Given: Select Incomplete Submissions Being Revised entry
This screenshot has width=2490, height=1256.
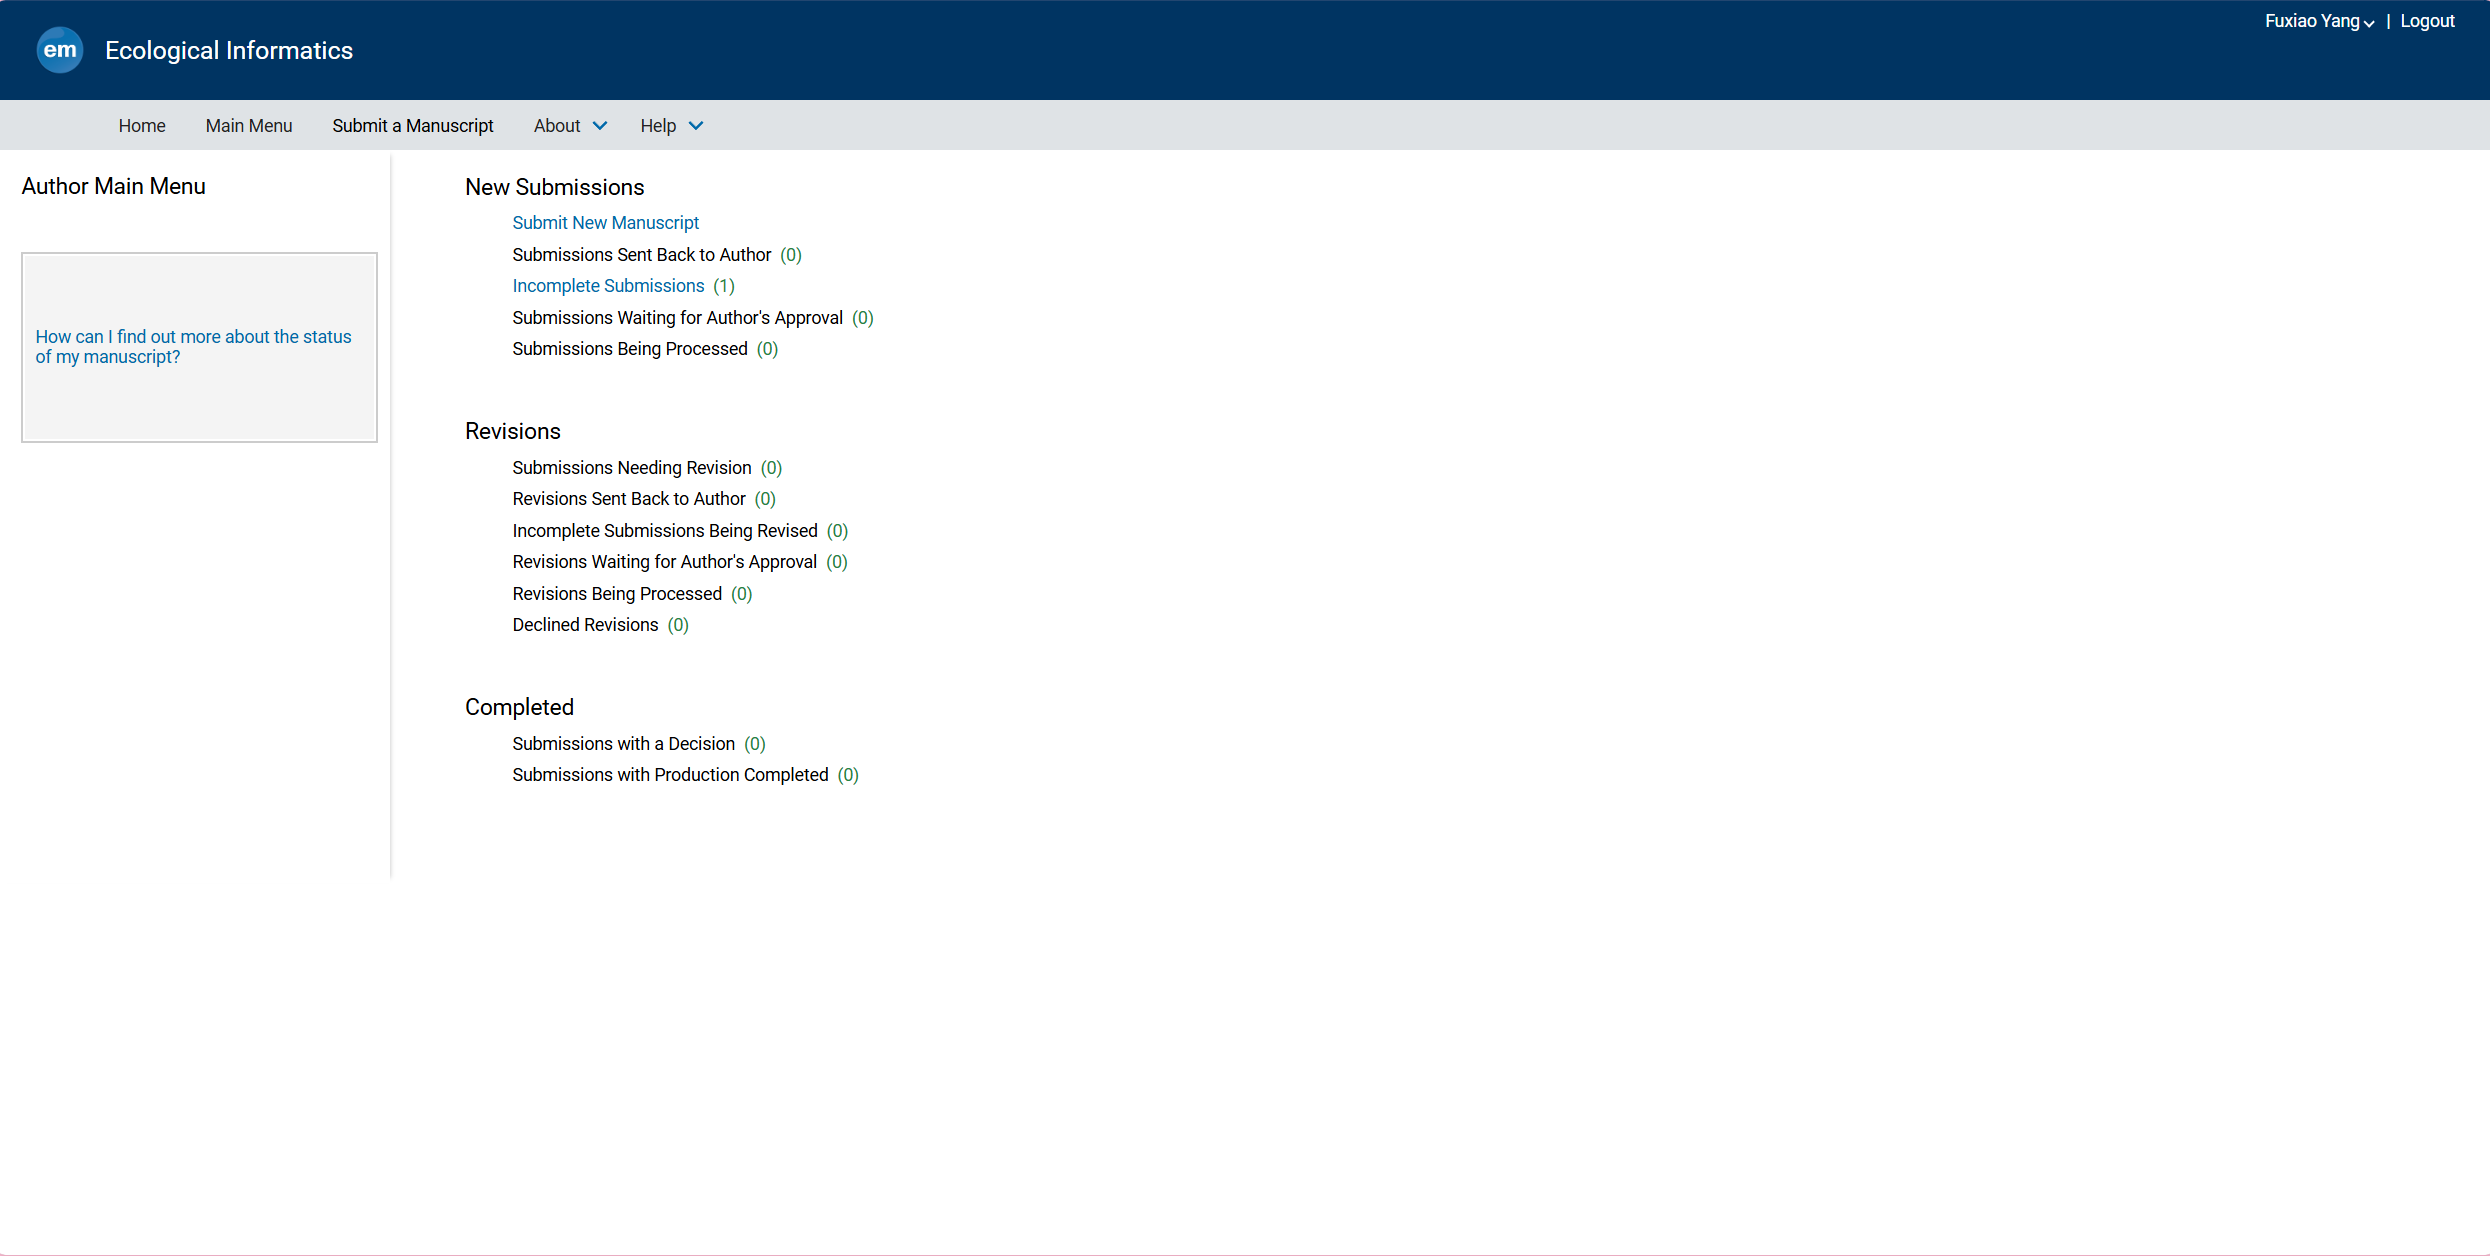Looking at the screenshot, I should coord(664,531).
